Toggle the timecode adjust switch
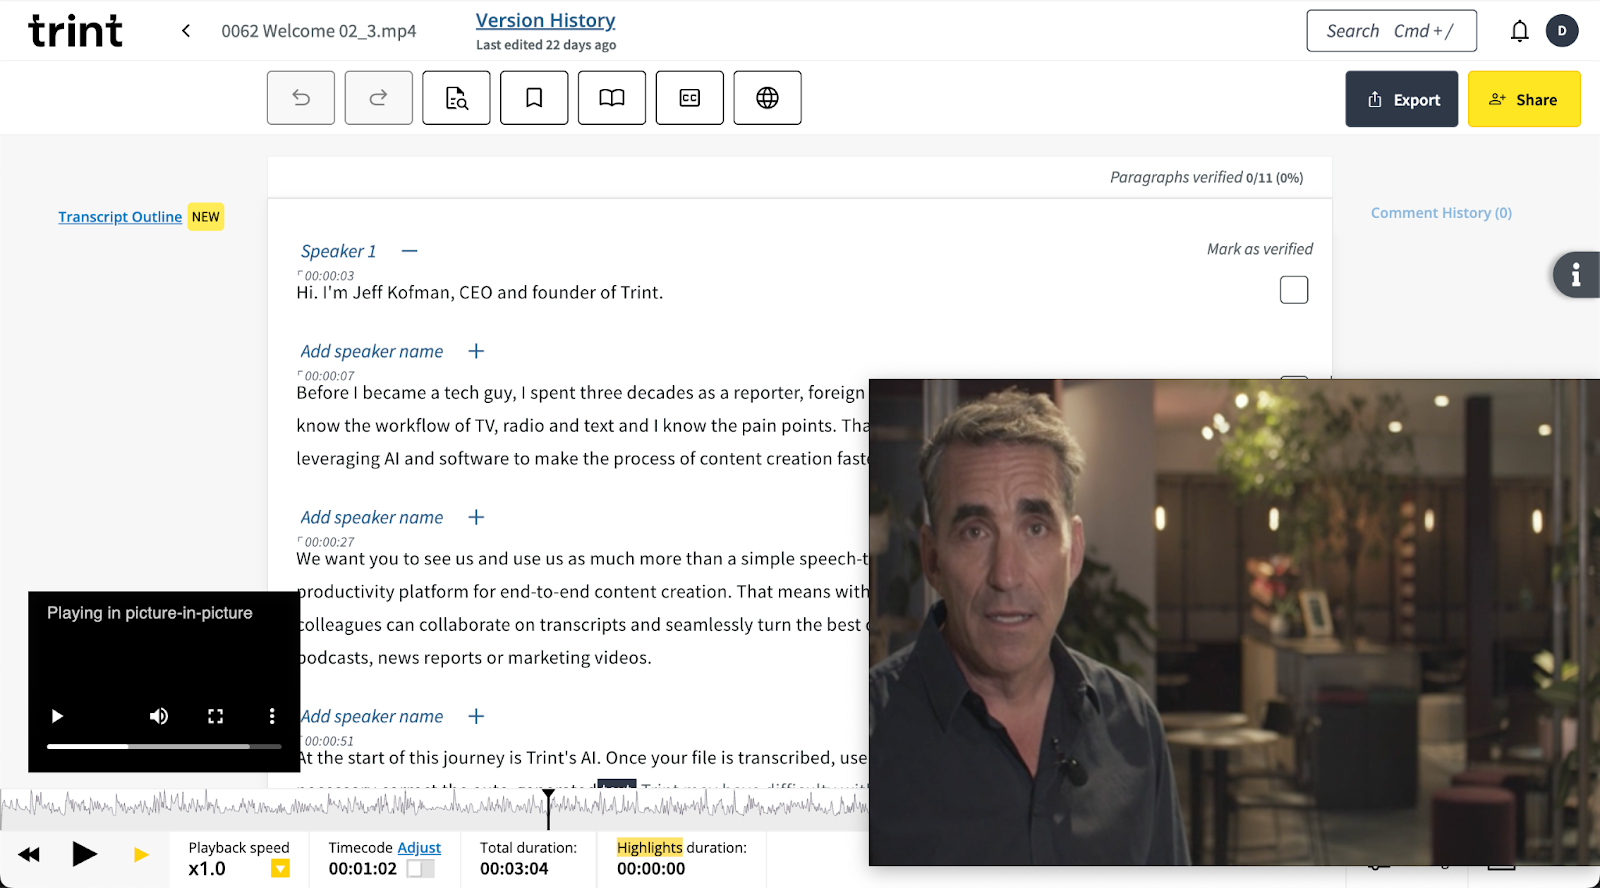Image resolution: width=1600 pixels, height=888 pixels. (421, 869)
